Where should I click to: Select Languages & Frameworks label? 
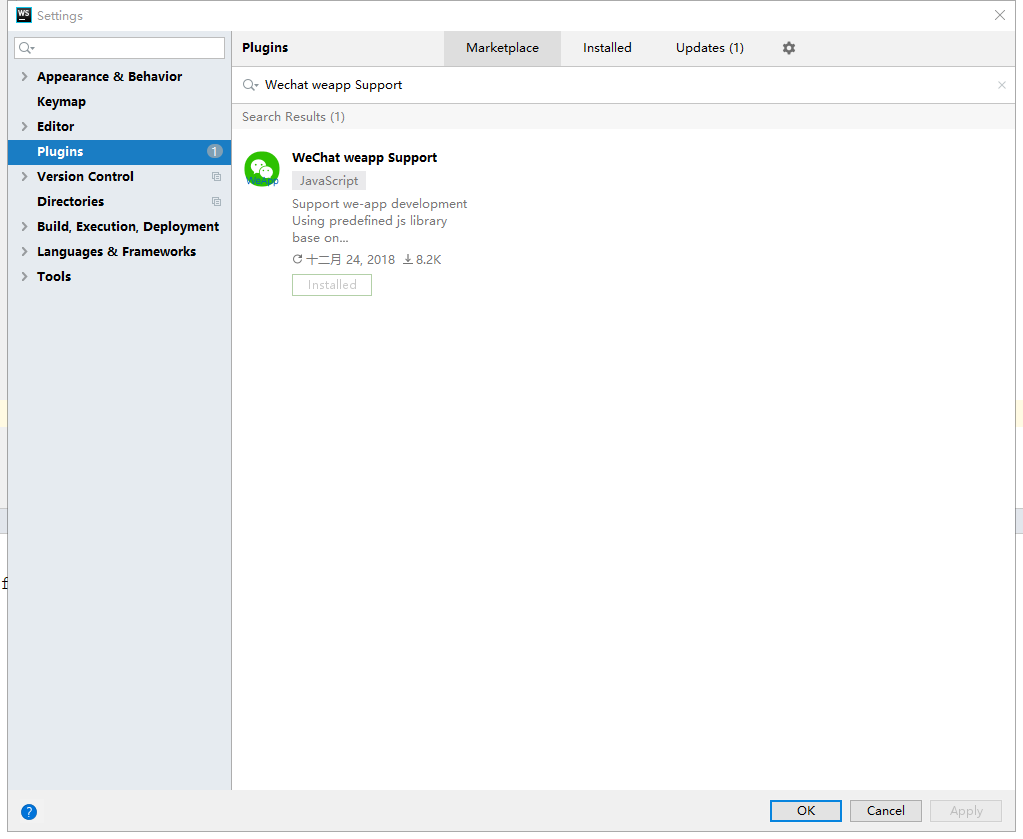click(117, 252)
